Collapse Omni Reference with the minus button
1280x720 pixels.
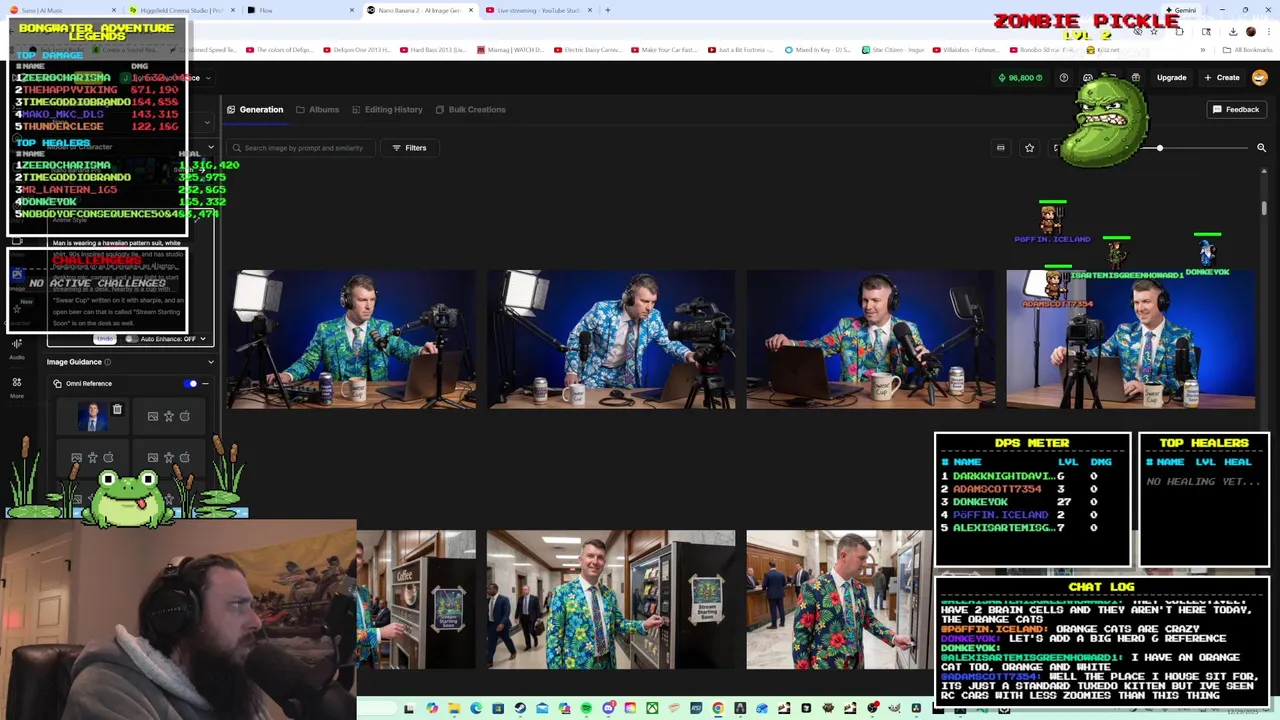[205, 383]
